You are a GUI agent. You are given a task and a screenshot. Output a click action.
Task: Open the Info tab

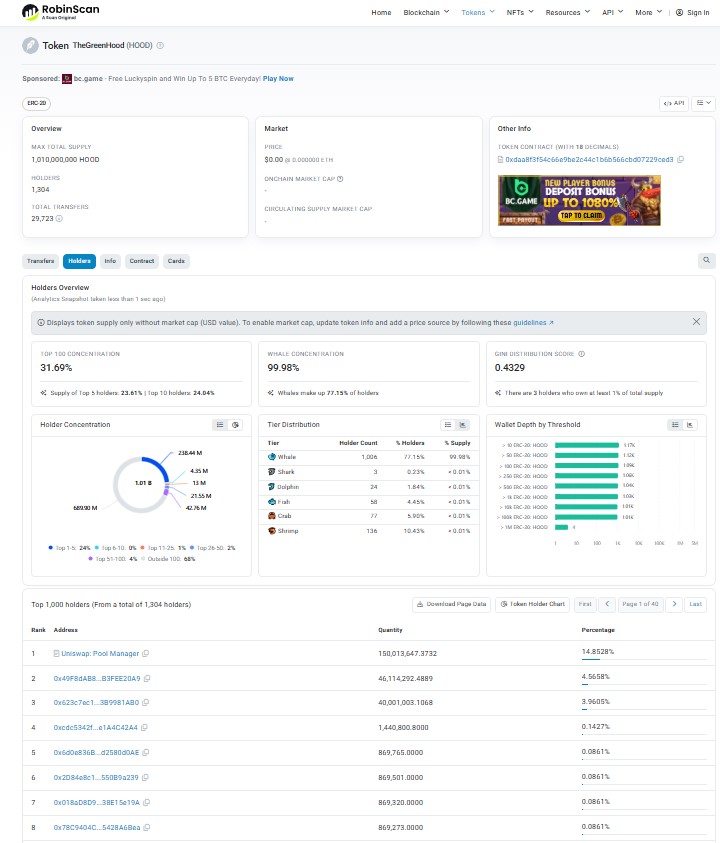tap(110, 261)
